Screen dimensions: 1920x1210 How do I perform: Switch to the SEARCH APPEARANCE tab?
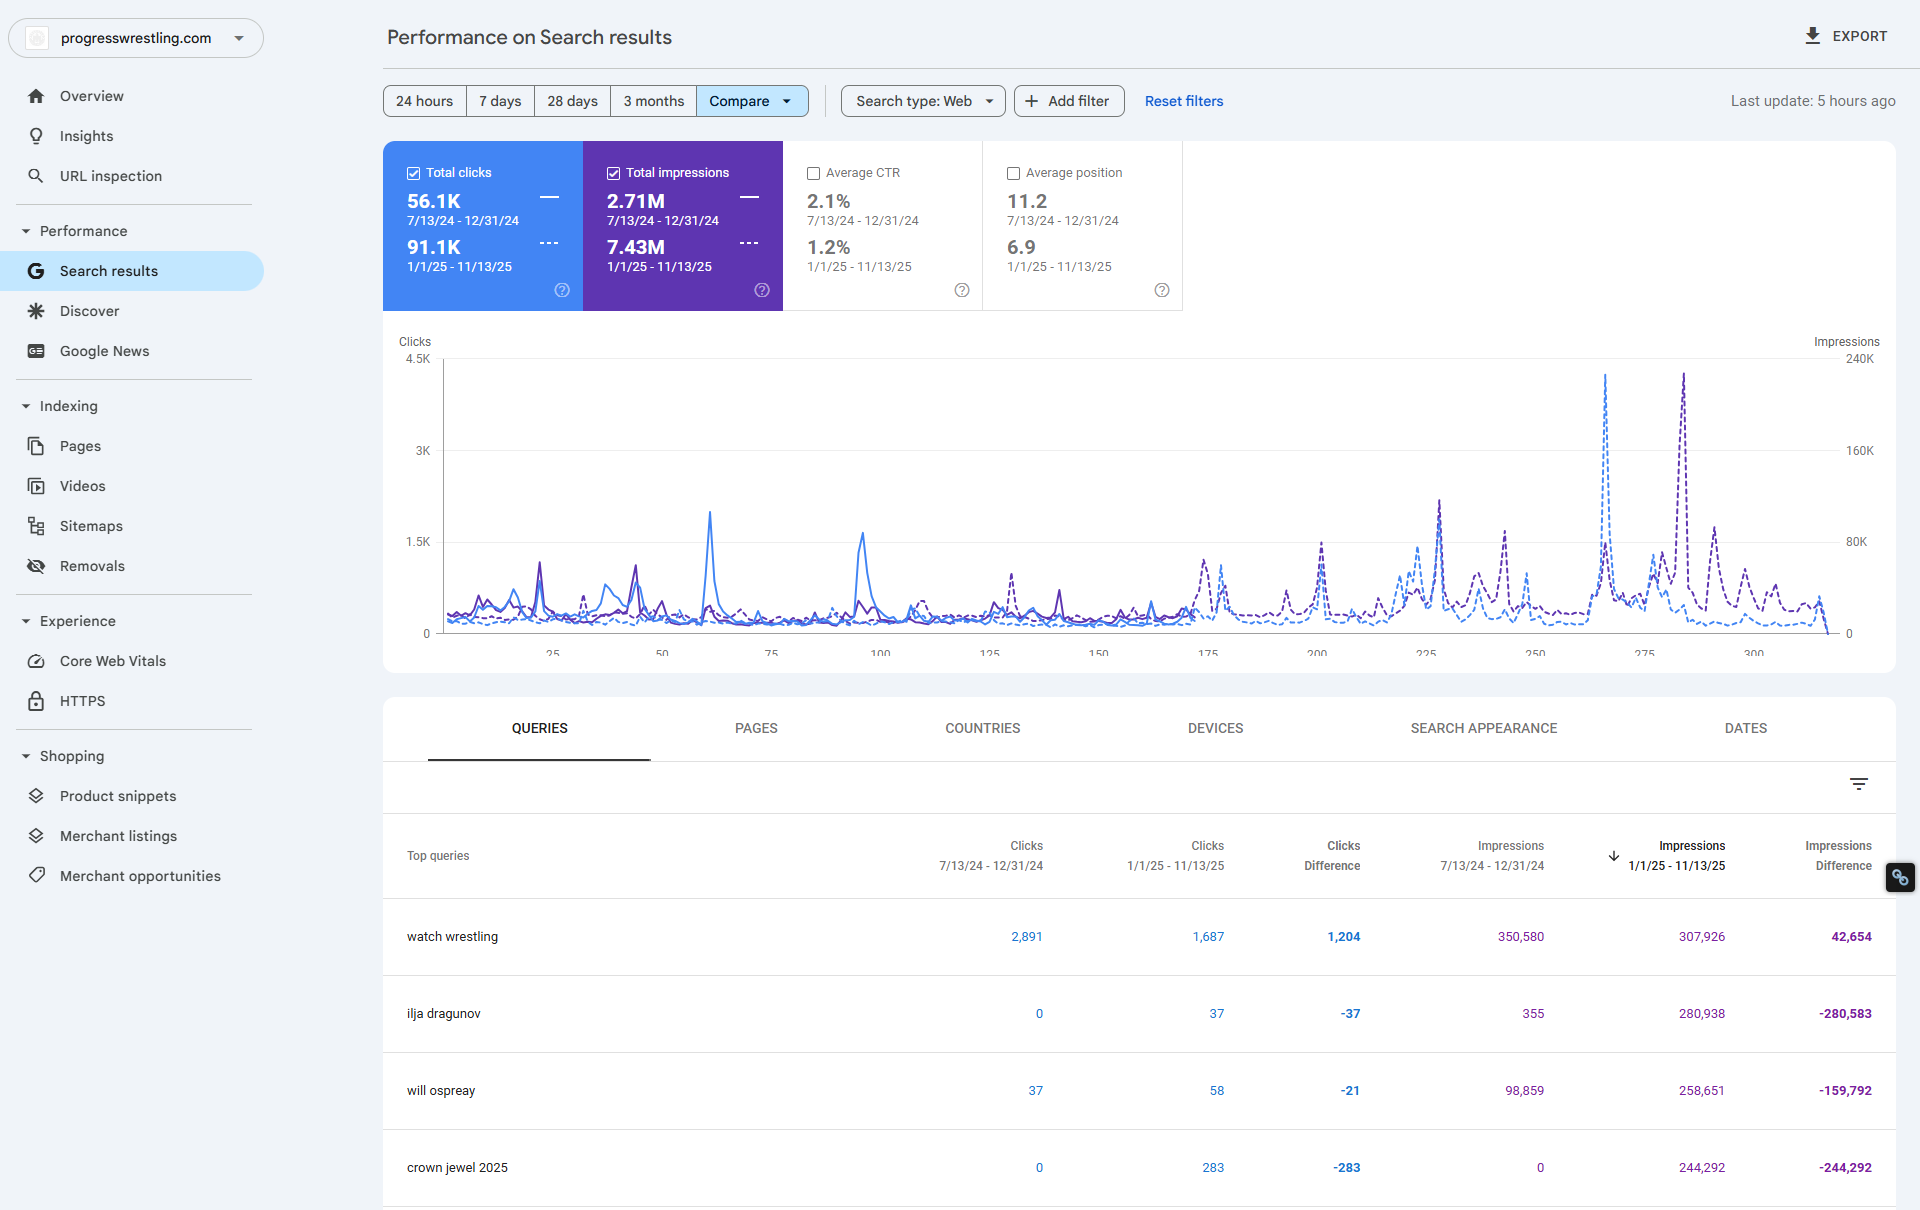[x=1483, y=728]
